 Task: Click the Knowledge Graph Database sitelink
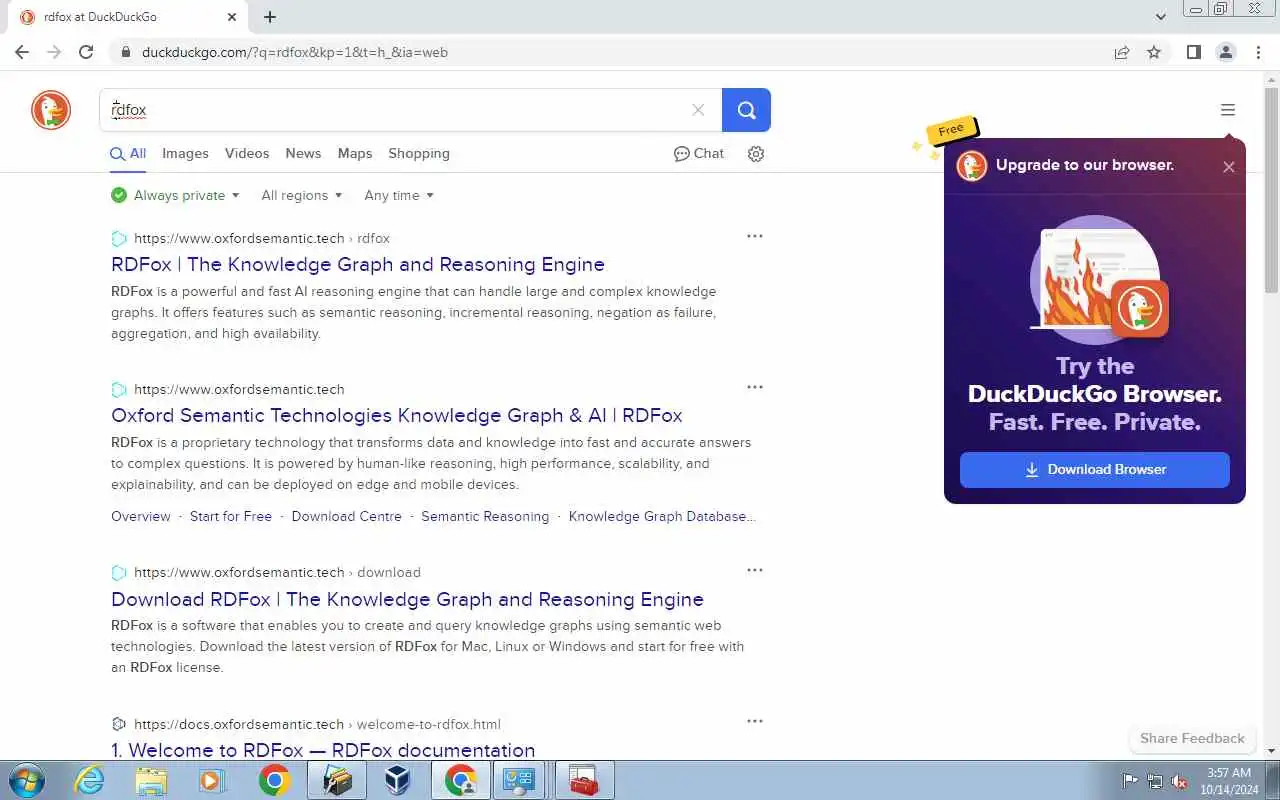tap(662, 516)
